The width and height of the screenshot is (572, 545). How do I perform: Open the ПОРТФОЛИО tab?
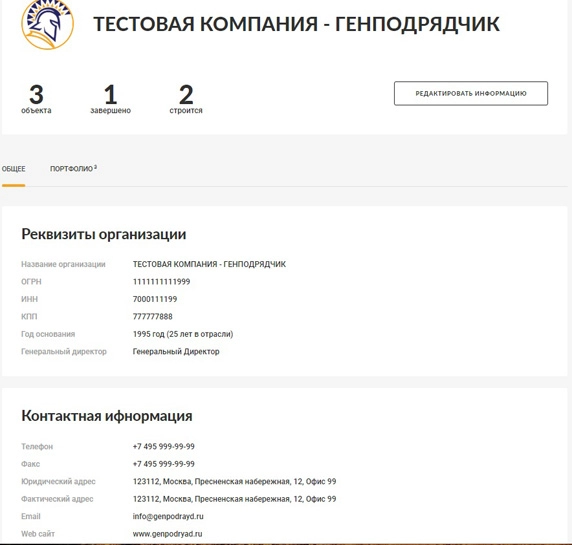point(73,169)
